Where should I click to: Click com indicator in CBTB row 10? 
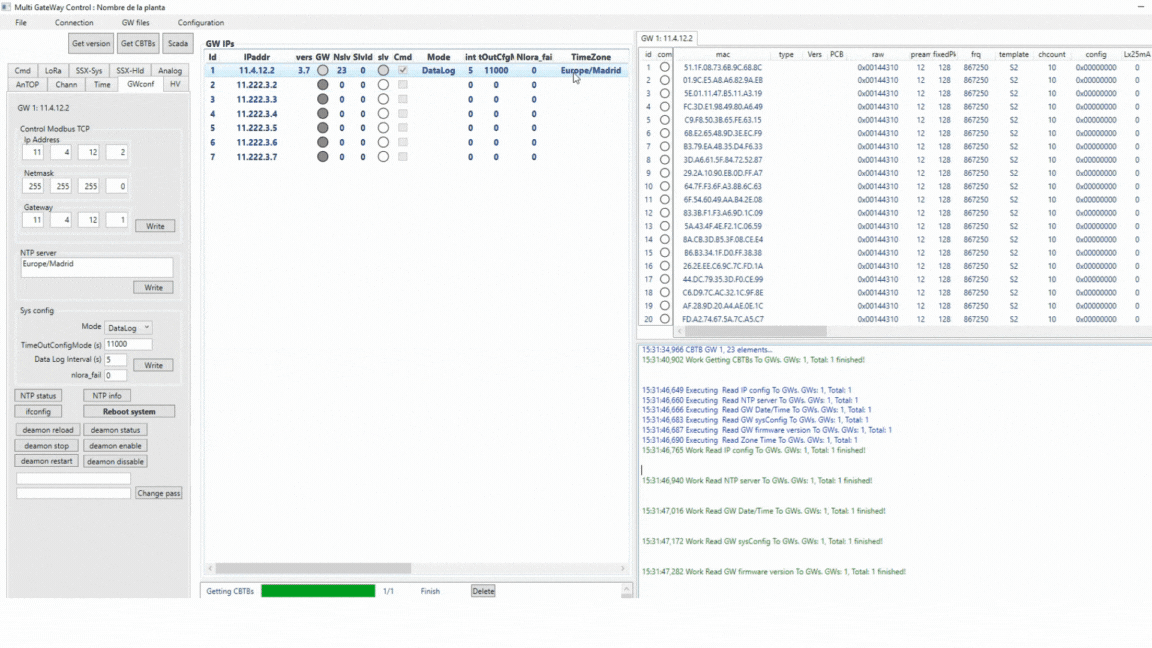pyautogui.click(x=664, y=187)
